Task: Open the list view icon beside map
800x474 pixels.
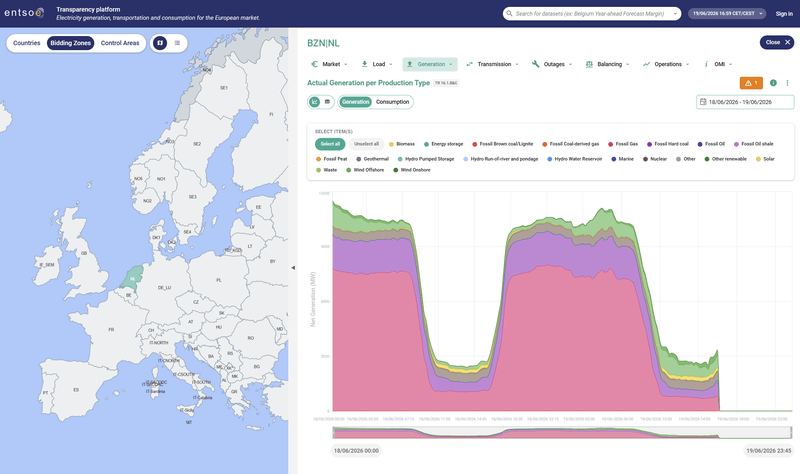Action: coord(177,43)
